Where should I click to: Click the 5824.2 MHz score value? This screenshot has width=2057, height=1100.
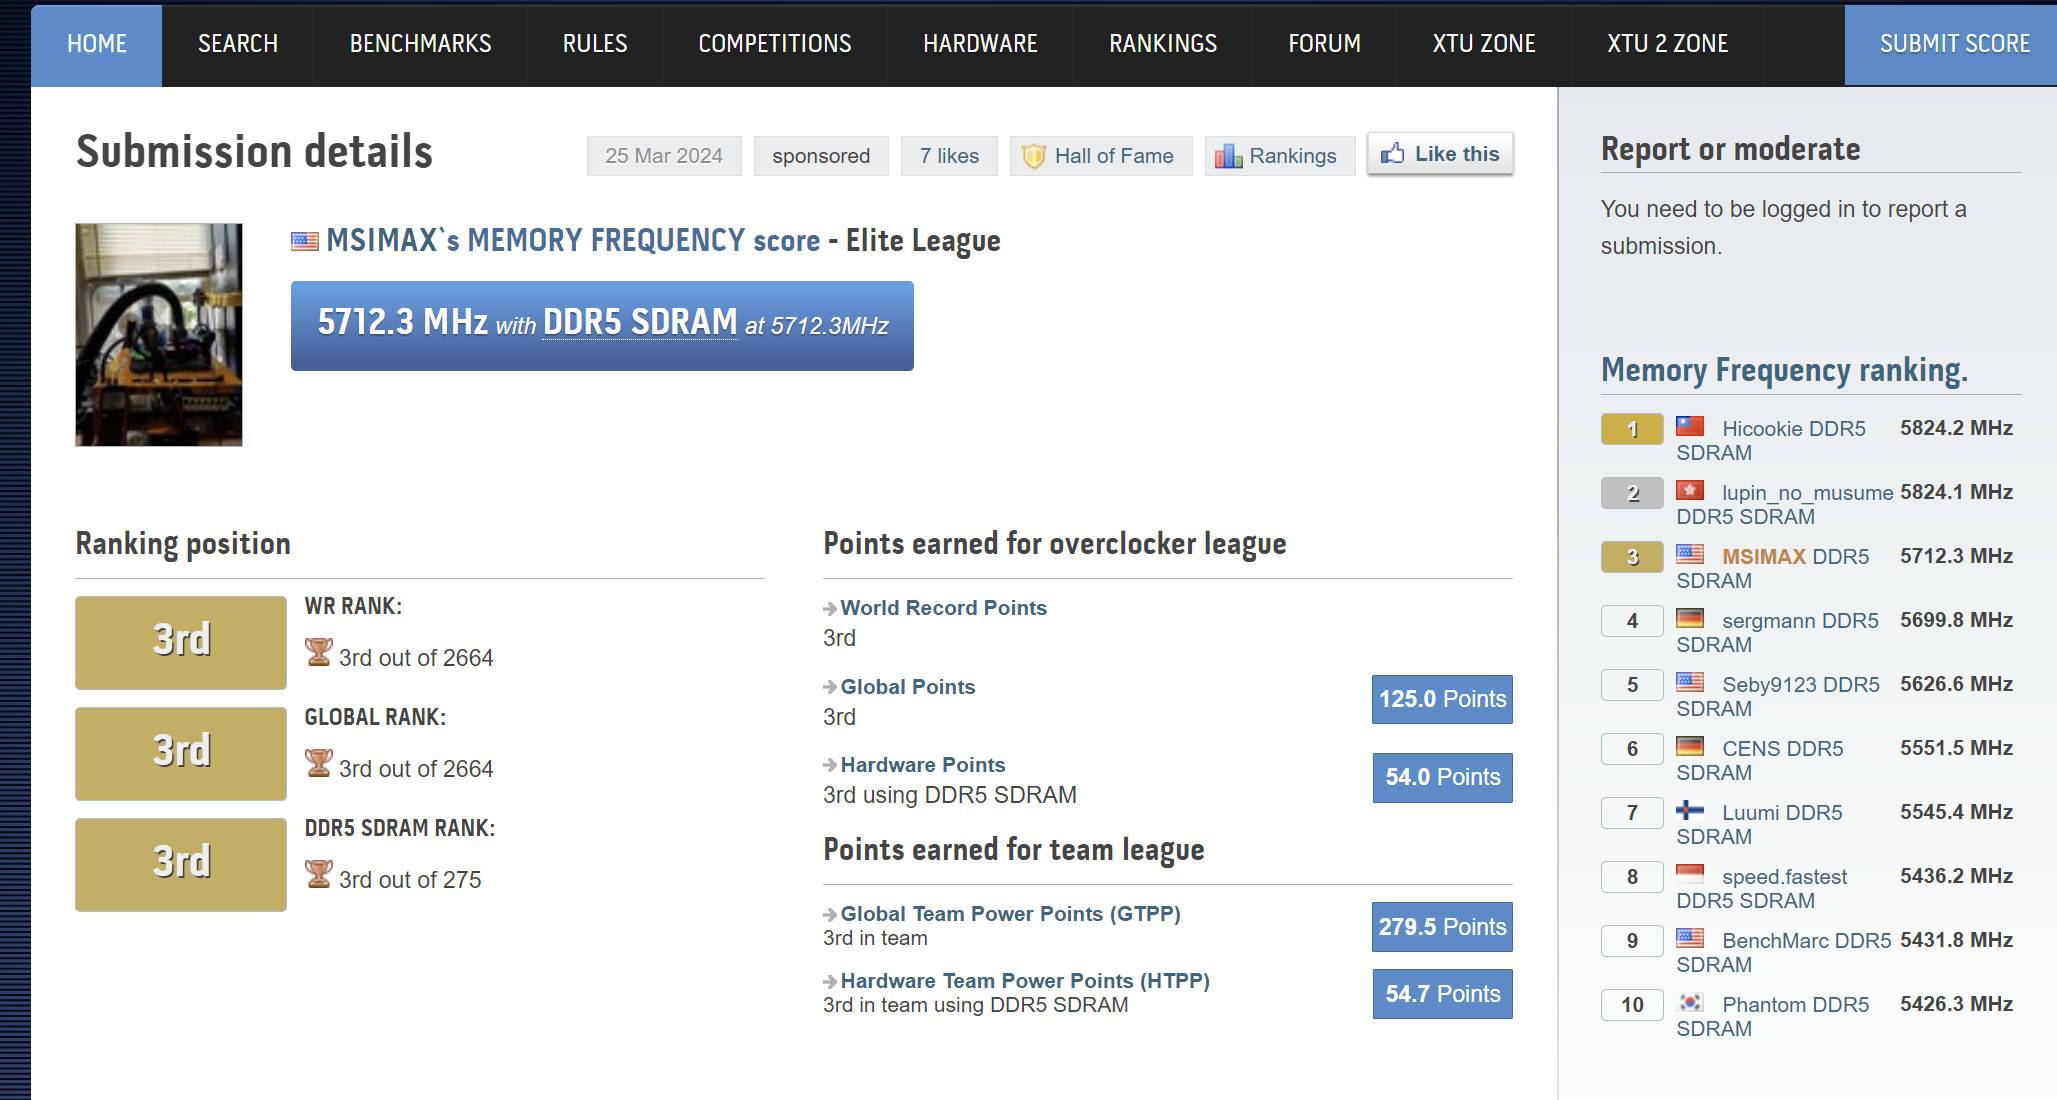tap(1956, 428)
